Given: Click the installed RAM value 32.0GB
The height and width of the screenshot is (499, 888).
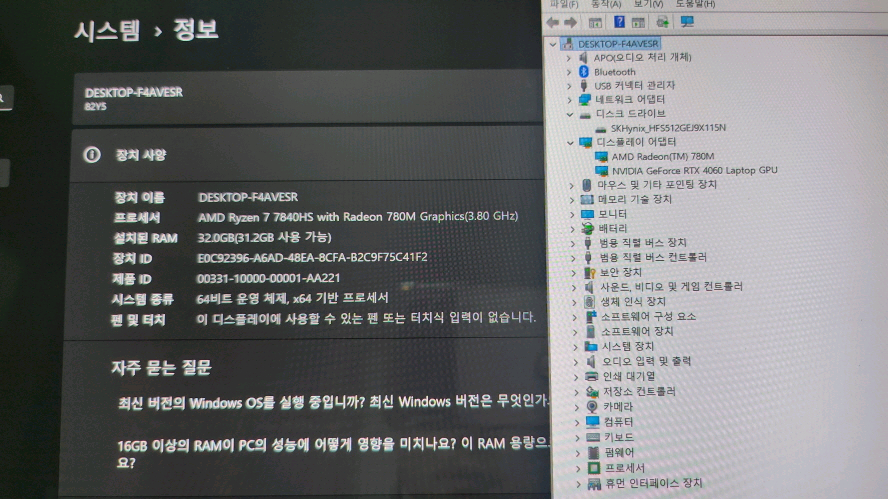Looking at the screenshot, I should pyautogui.click(x=264, y=237).
